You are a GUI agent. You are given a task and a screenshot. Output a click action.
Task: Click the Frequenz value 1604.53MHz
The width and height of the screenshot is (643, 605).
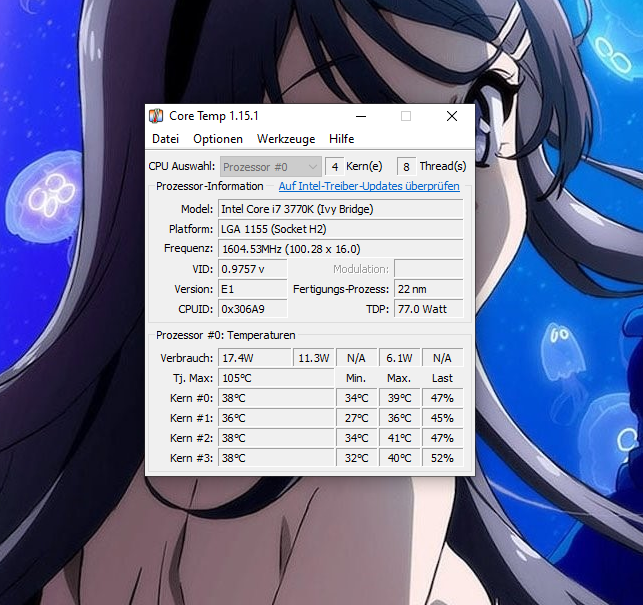pyautogui.click(x=340, y=249)
